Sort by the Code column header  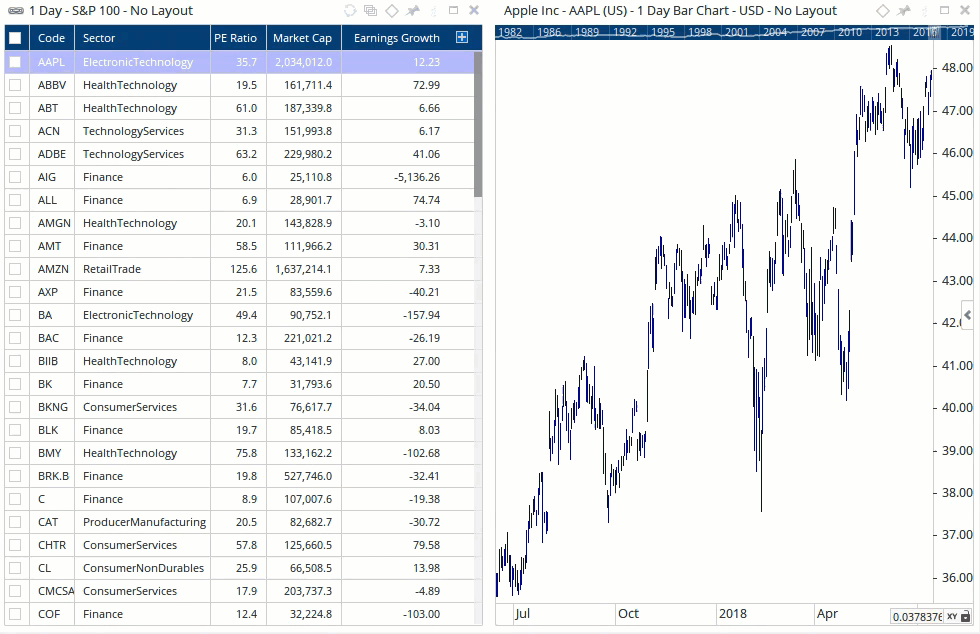[x=51, y=38]
